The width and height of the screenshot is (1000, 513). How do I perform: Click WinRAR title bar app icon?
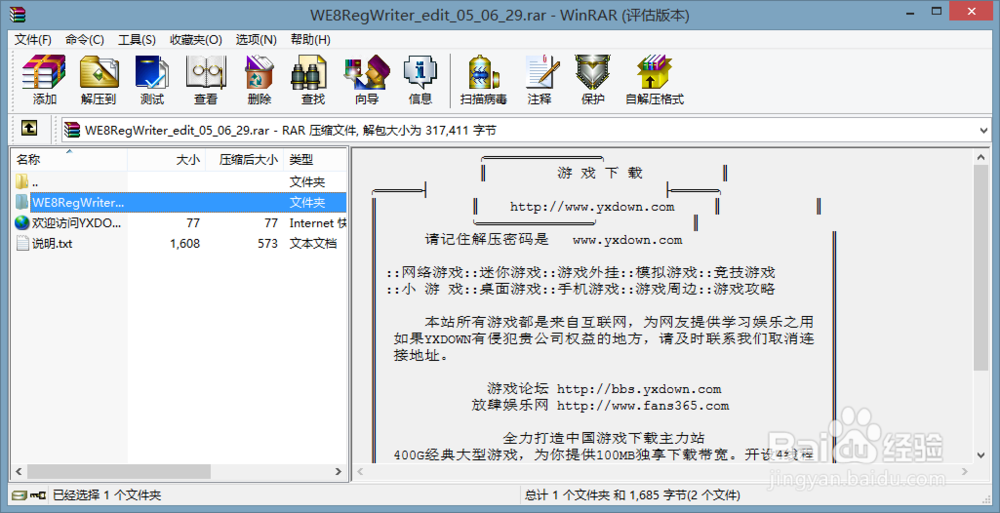[x=17, y=14]
